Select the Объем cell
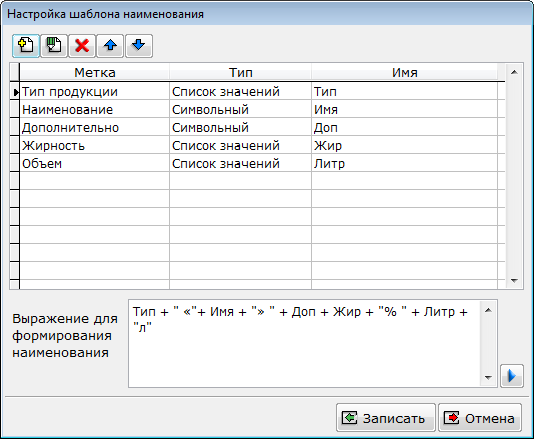This screenshot has width=534, height=439. click(95, 164)
